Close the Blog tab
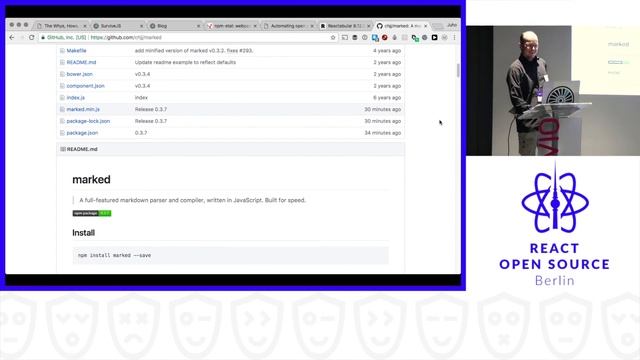Image resolution: width=640 pixels, height=360 pixels. click(x=198, y=26)
